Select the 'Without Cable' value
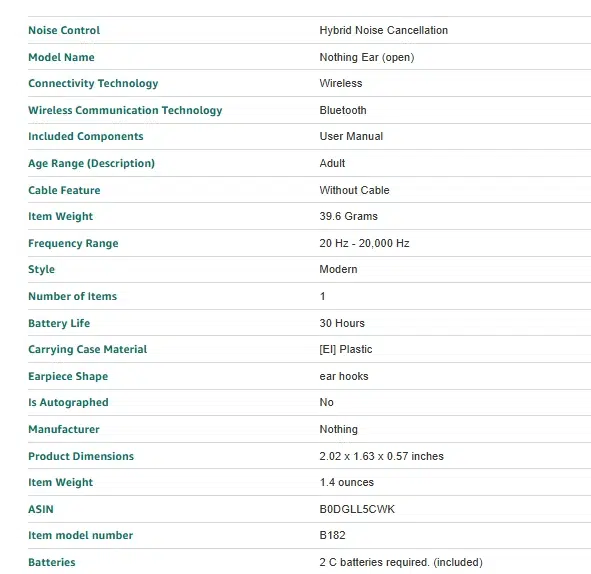This screenshot has width=591, height=574. coord(354,190)
